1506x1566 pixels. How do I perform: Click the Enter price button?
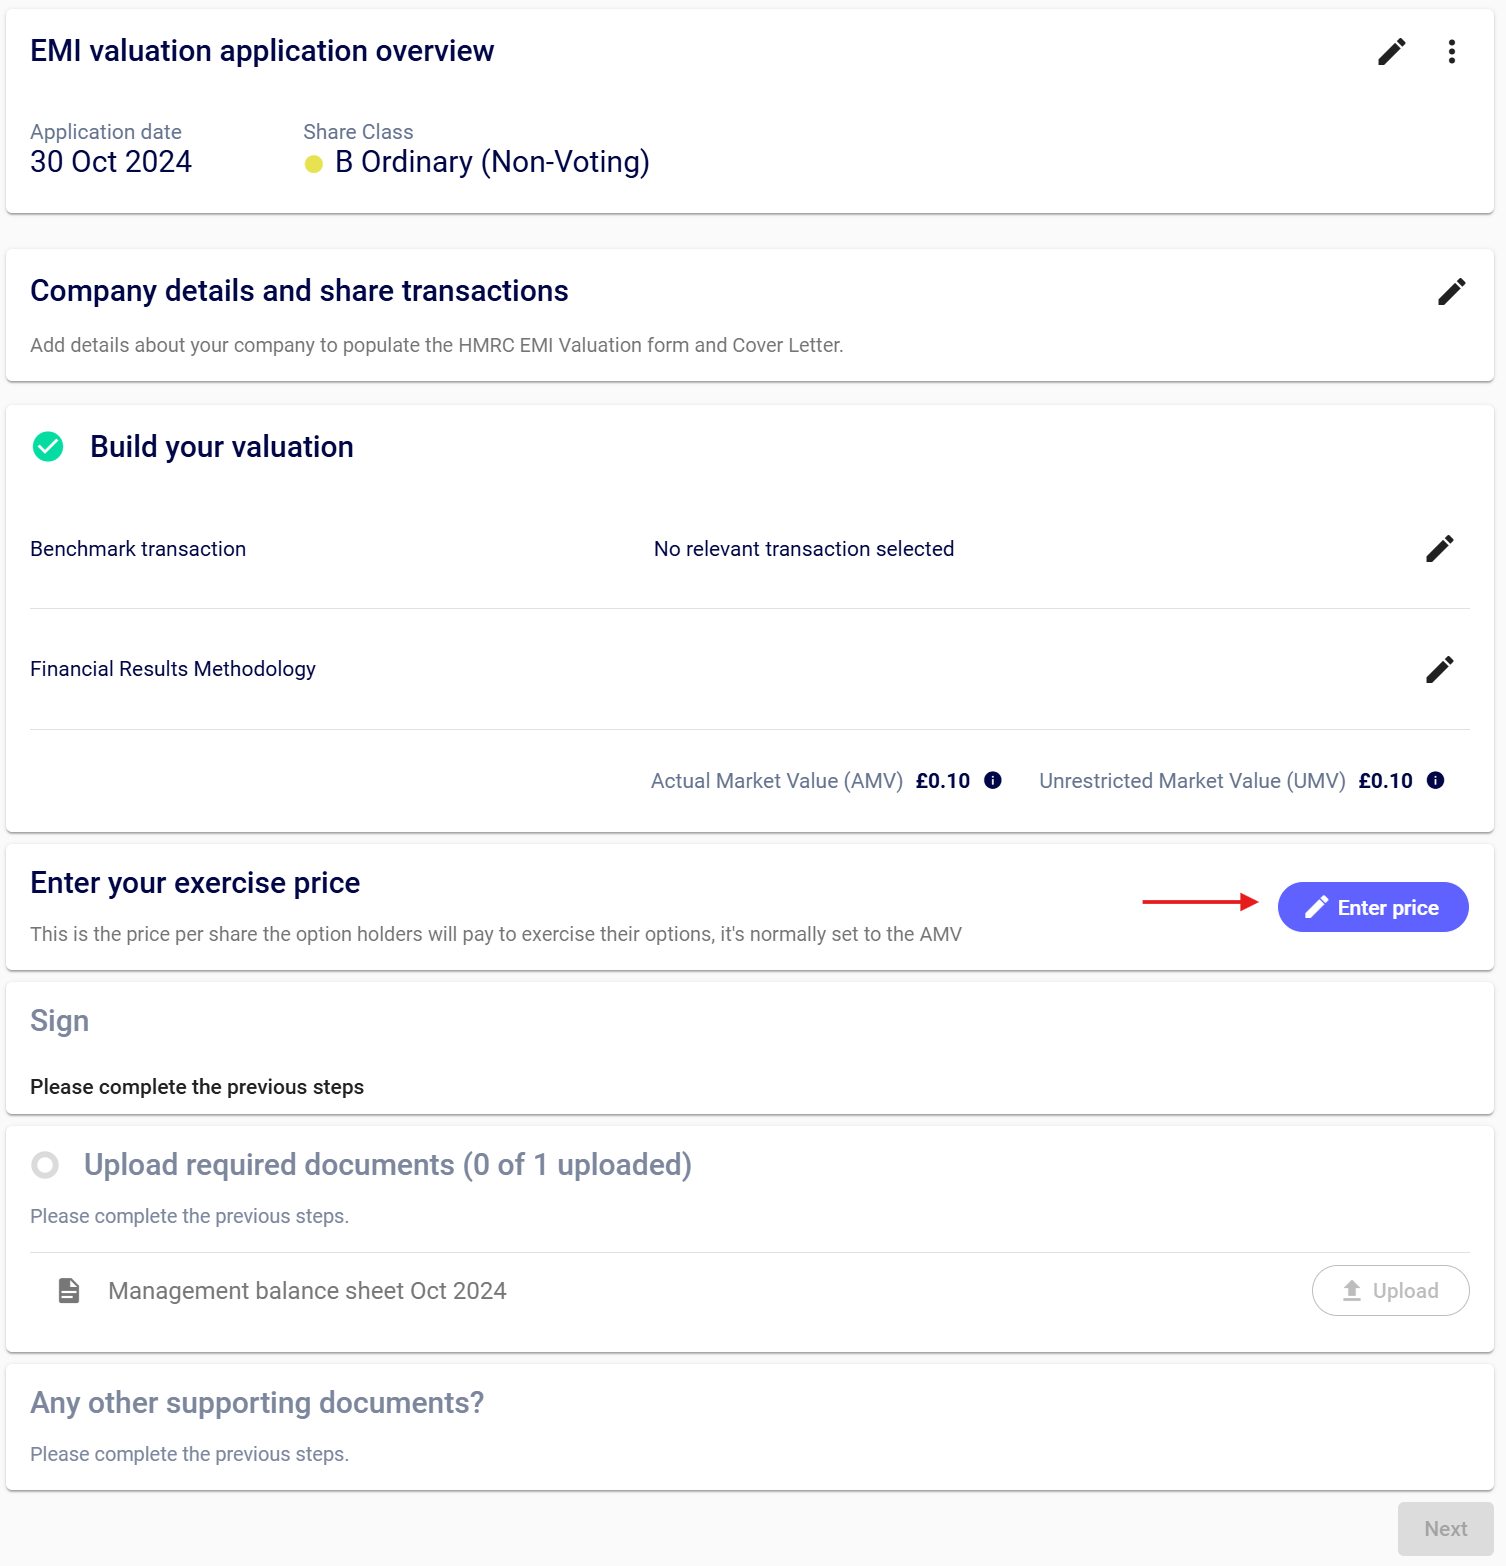click(x=1372, y=907)
